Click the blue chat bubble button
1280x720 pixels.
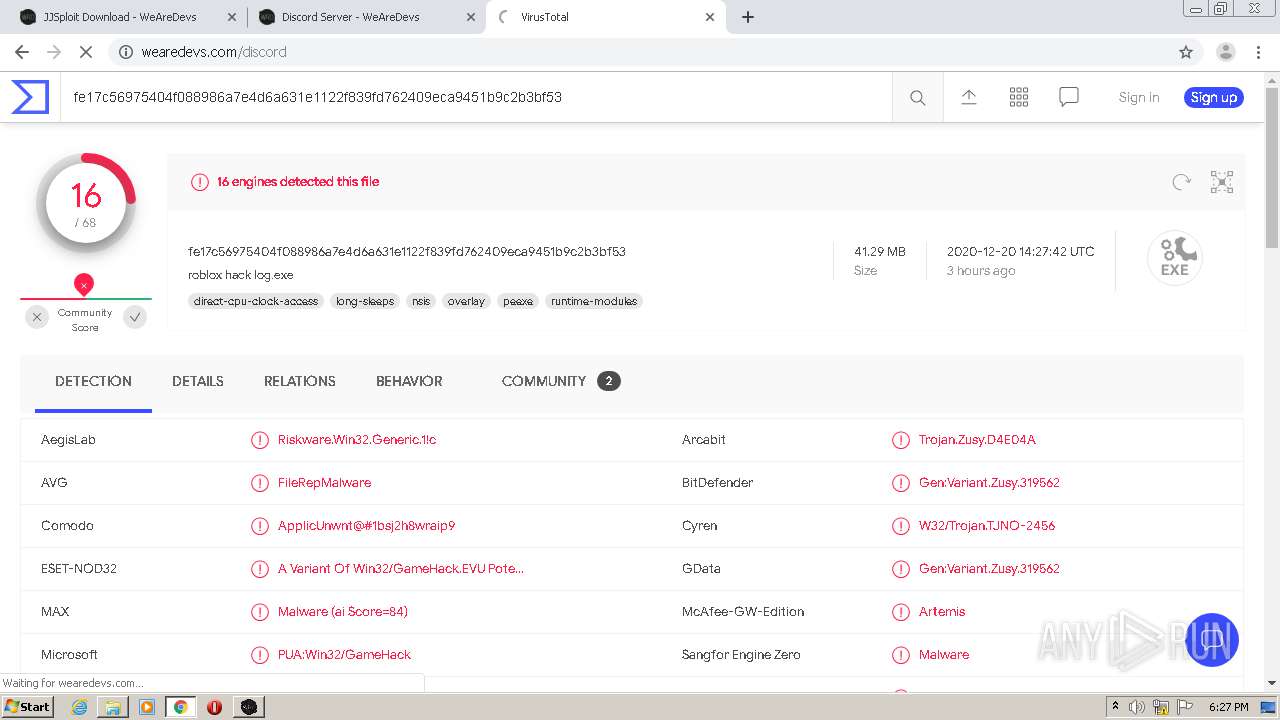1212,640
